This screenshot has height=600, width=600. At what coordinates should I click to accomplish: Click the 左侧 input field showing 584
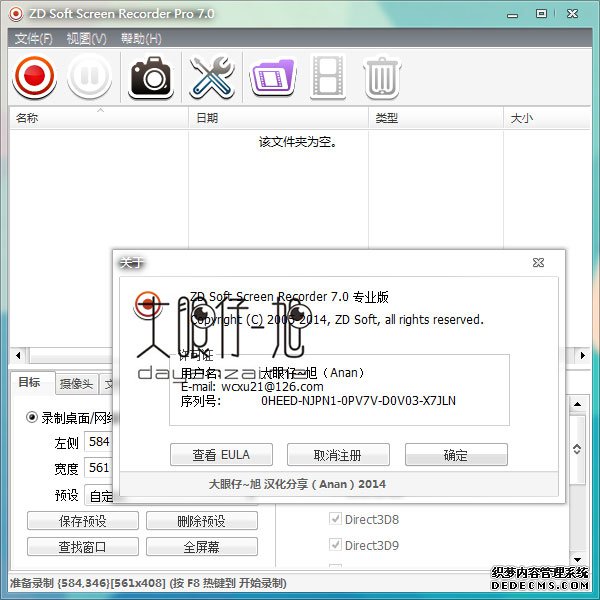pos(99,442)
